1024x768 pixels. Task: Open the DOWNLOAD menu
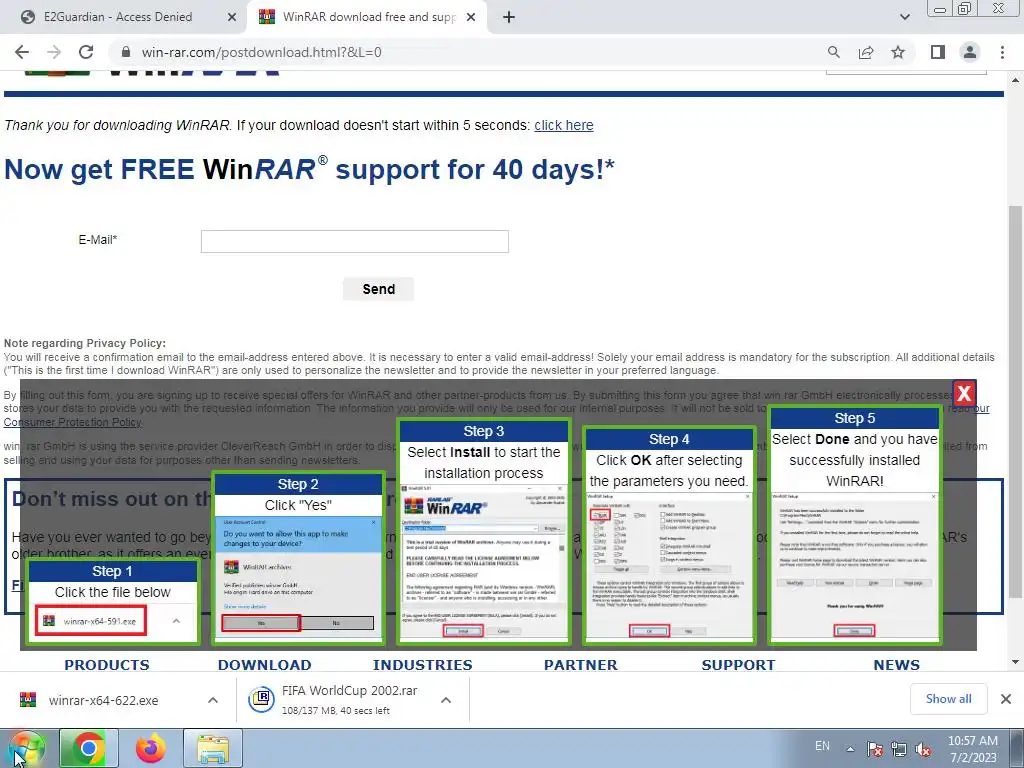[x=264, y=665]
